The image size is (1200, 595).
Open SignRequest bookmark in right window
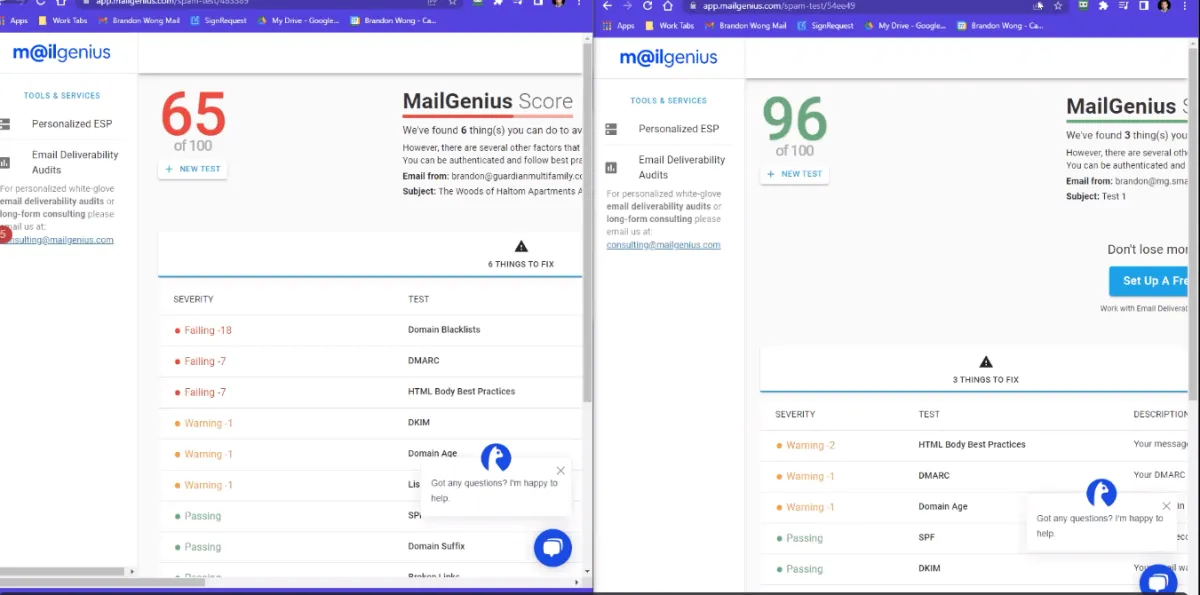click(826, 26)
